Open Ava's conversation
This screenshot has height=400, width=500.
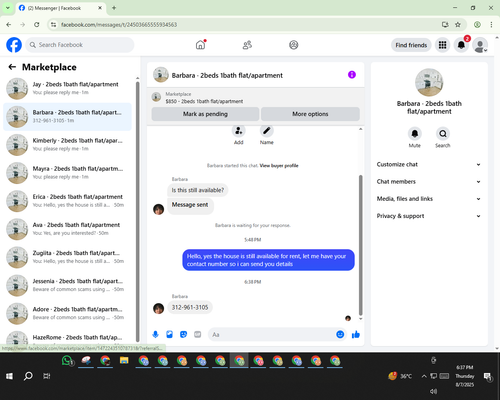pos(67,229)
